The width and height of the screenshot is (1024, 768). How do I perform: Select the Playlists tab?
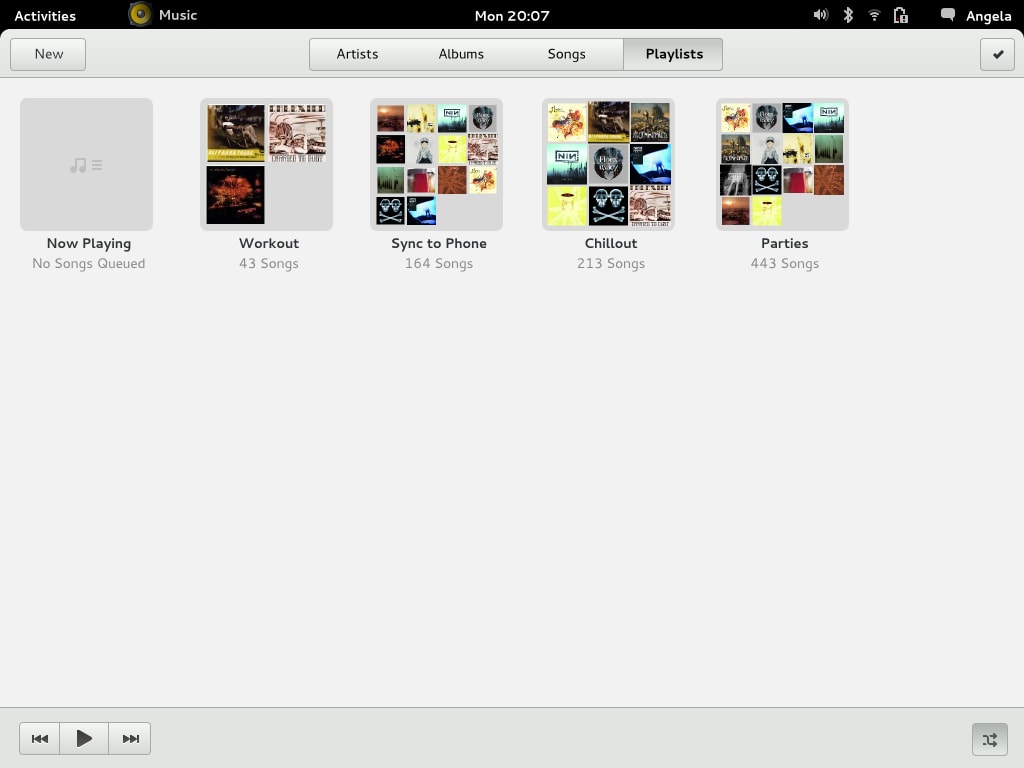tap(673, 54)
